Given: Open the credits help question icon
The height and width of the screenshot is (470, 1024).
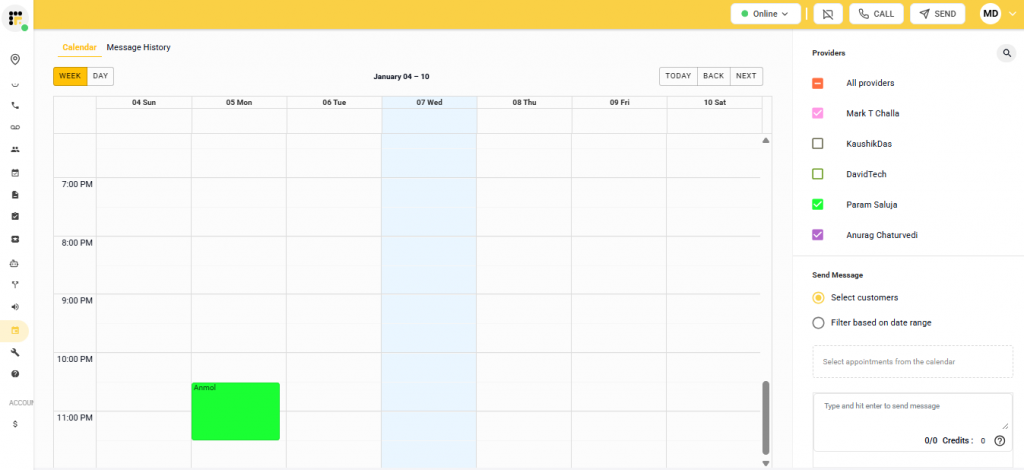Looking at the screenshot, I should [999, 441].
